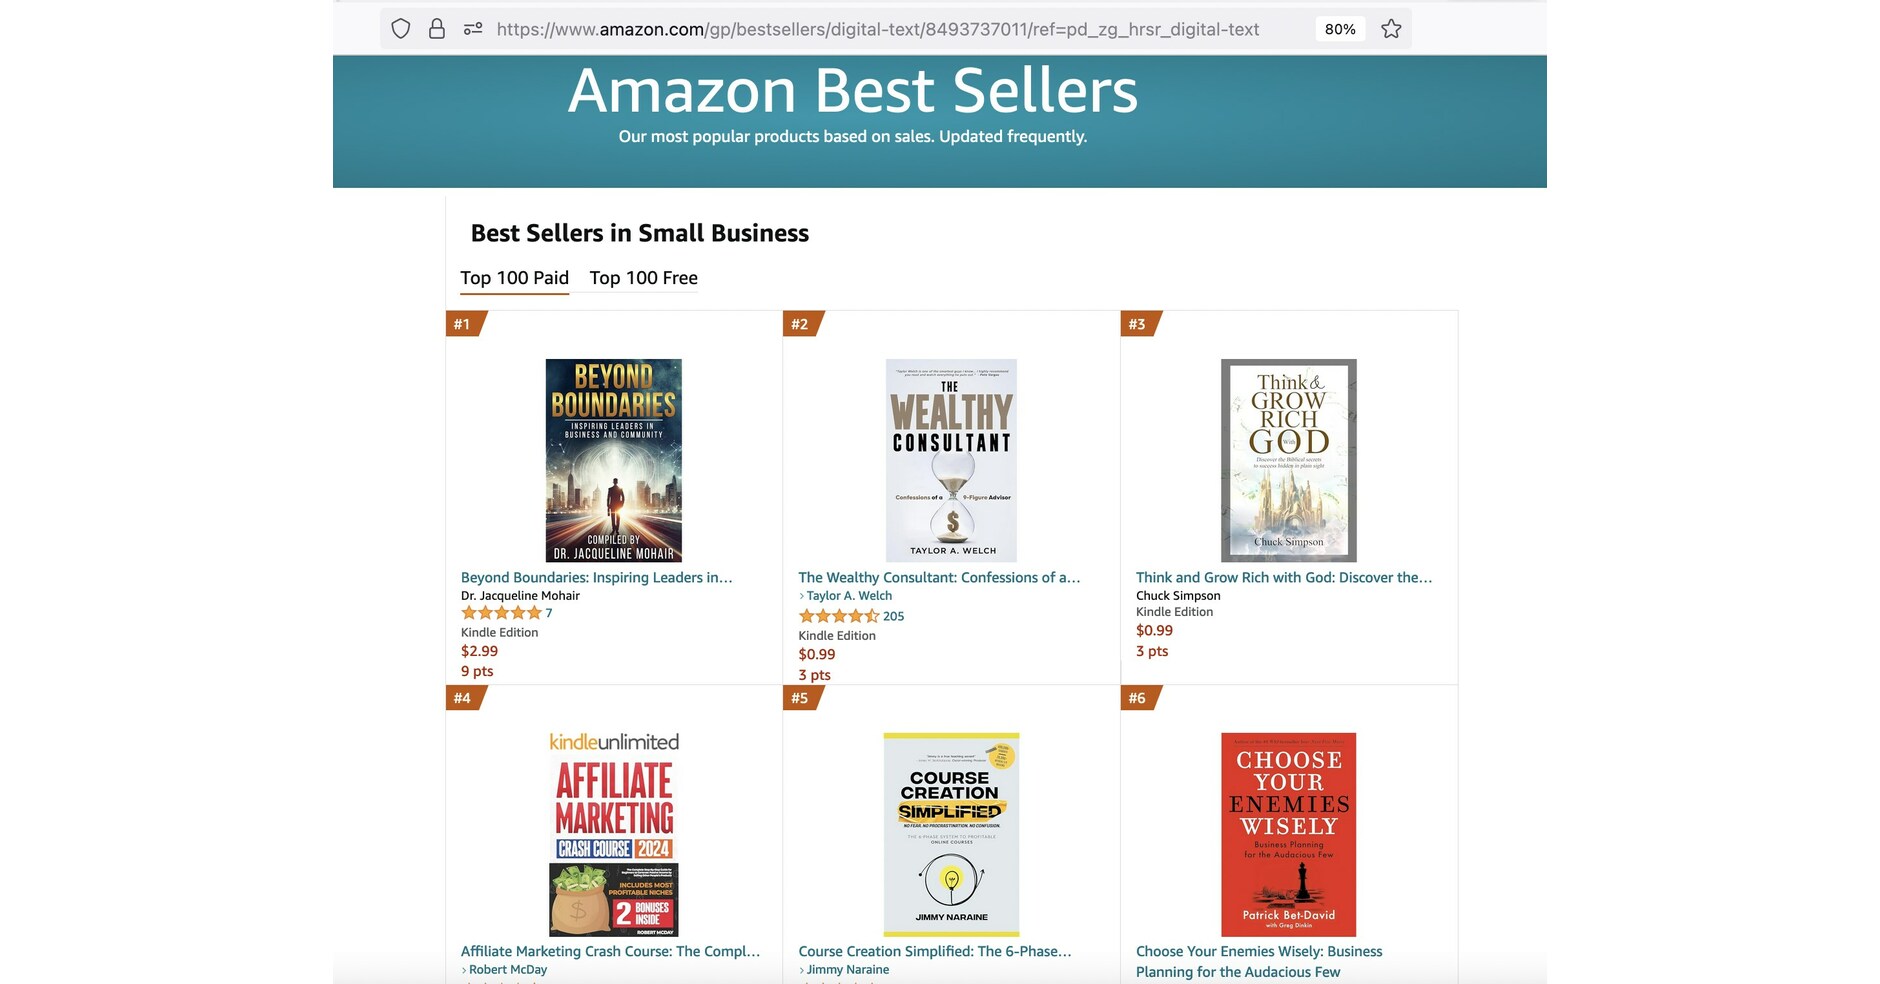The image size is (1880, 984).
Task: Click the Taylor A. Welch author link
Action: click(x=849, y=596)
